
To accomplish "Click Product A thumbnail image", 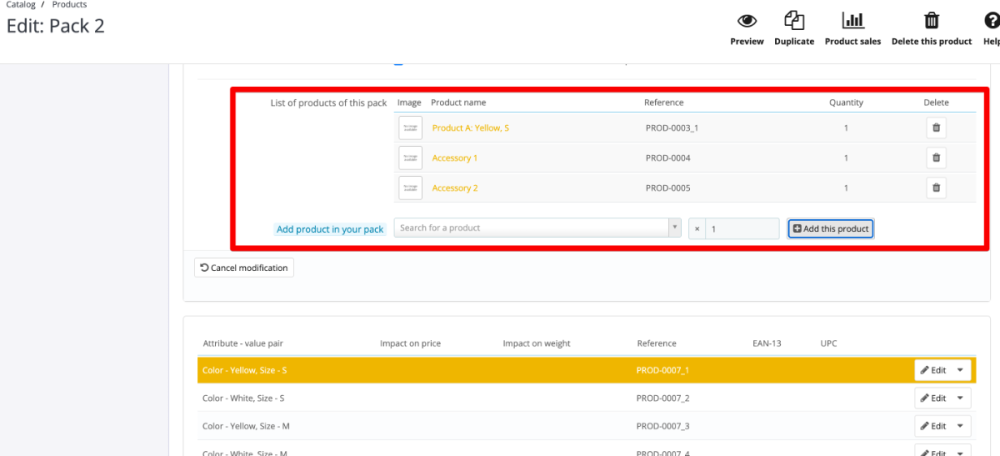I will tap(410, 128).
